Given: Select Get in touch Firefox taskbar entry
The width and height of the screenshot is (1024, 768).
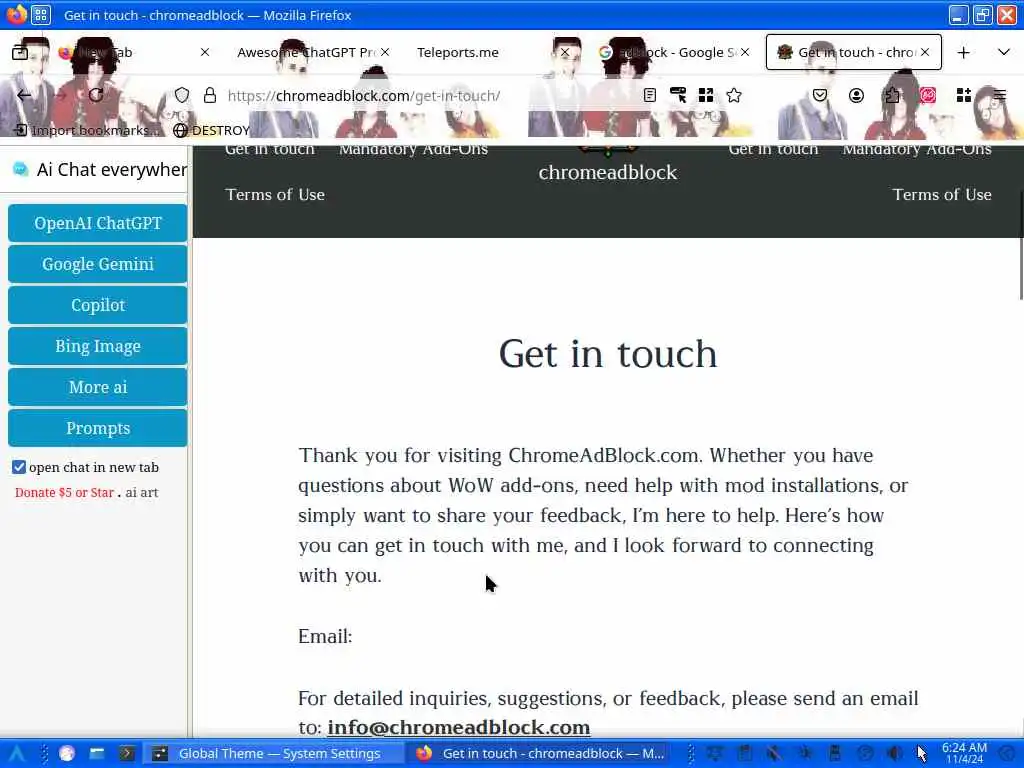Looking at the screenshot, I should coord(540,754).
